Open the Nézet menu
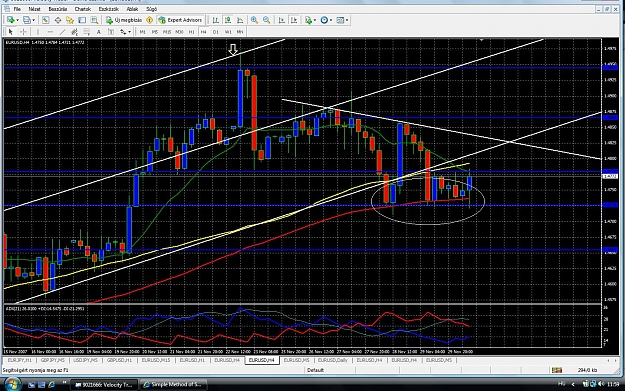 click(x=34, y=9)
